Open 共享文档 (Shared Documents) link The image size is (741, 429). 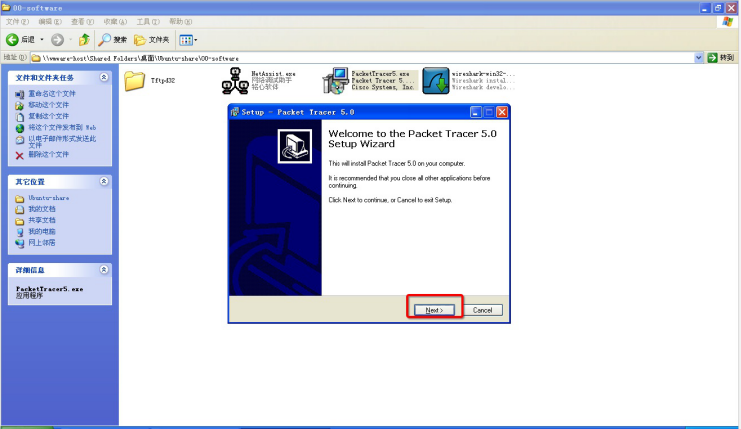click(42, 220)
